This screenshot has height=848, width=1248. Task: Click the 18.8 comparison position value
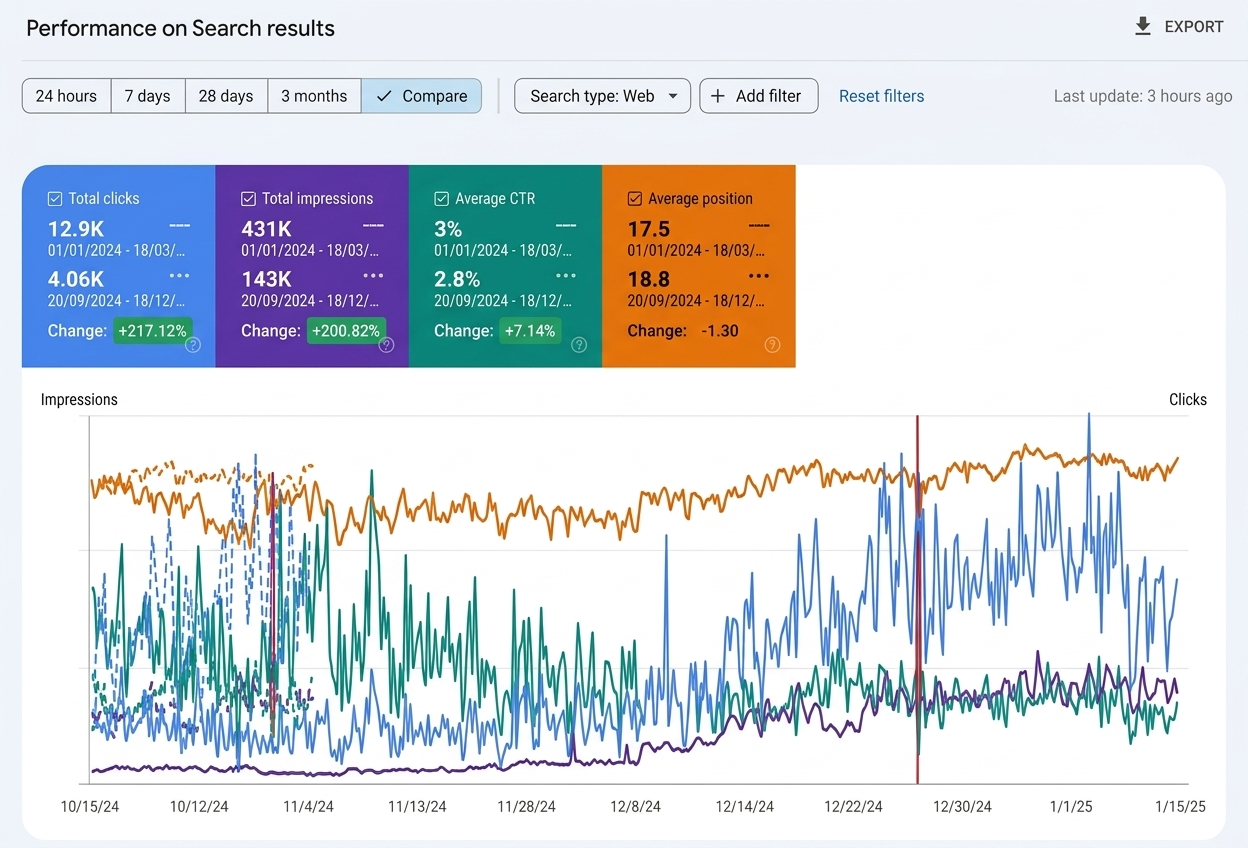coord(649,279)
